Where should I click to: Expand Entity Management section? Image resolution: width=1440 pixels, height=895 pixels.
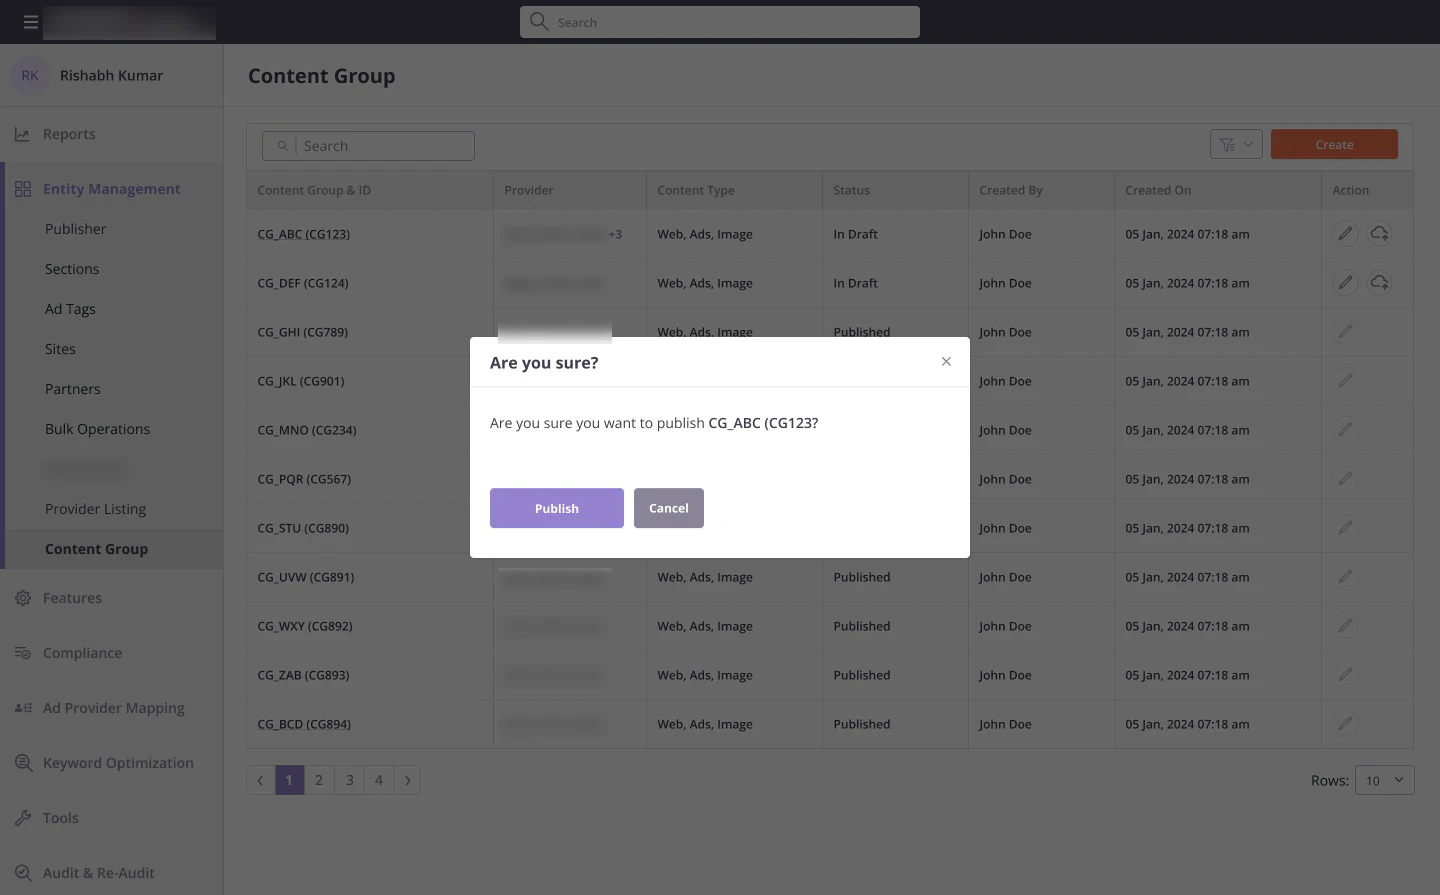(111, 189)
